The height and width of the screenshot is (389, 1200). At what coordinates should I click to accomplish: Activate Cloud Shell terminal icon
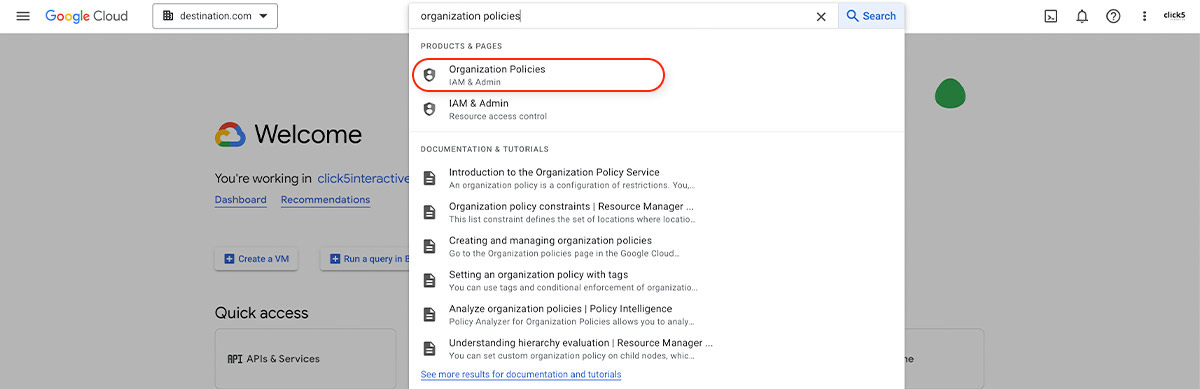[x=1051, y=16]
